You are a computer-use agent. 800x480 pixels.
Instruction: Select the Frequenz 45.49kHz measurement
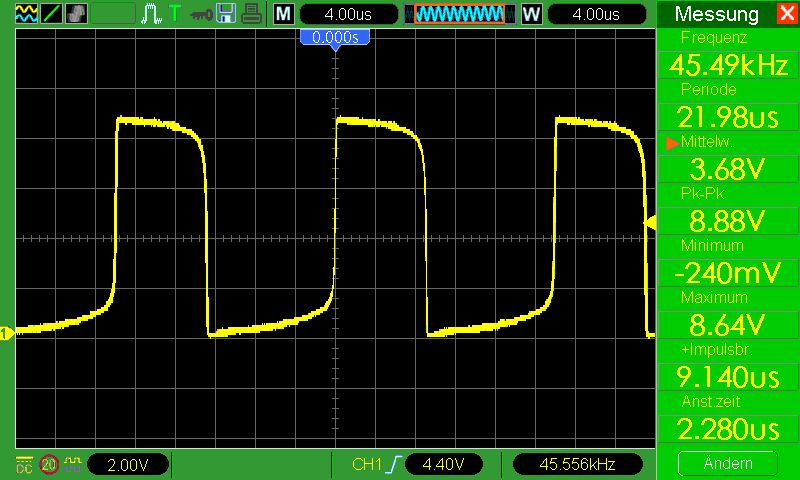(728, 55)
